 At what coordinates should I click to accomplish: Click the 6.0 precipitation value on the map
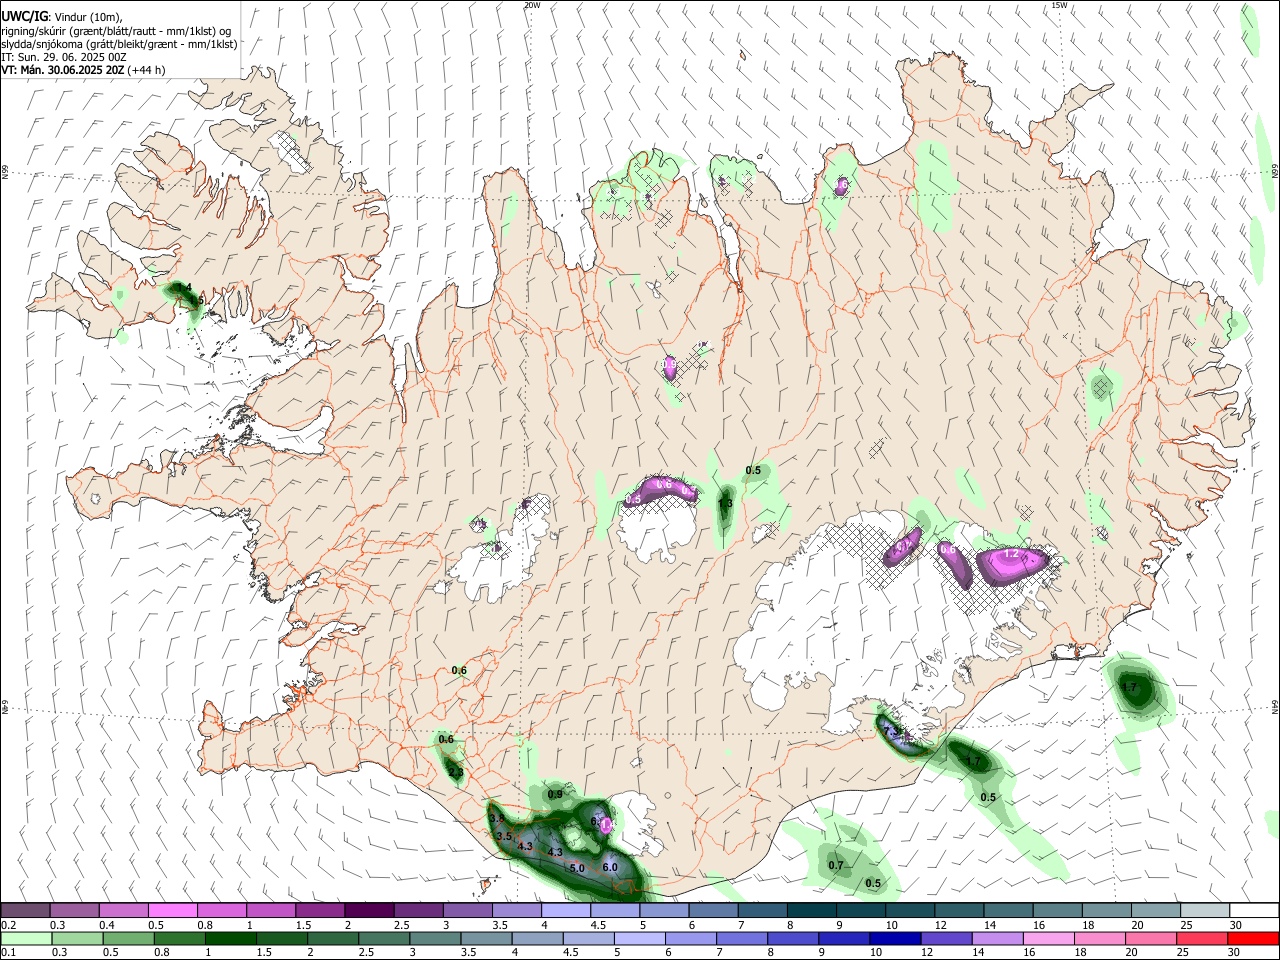609,867
